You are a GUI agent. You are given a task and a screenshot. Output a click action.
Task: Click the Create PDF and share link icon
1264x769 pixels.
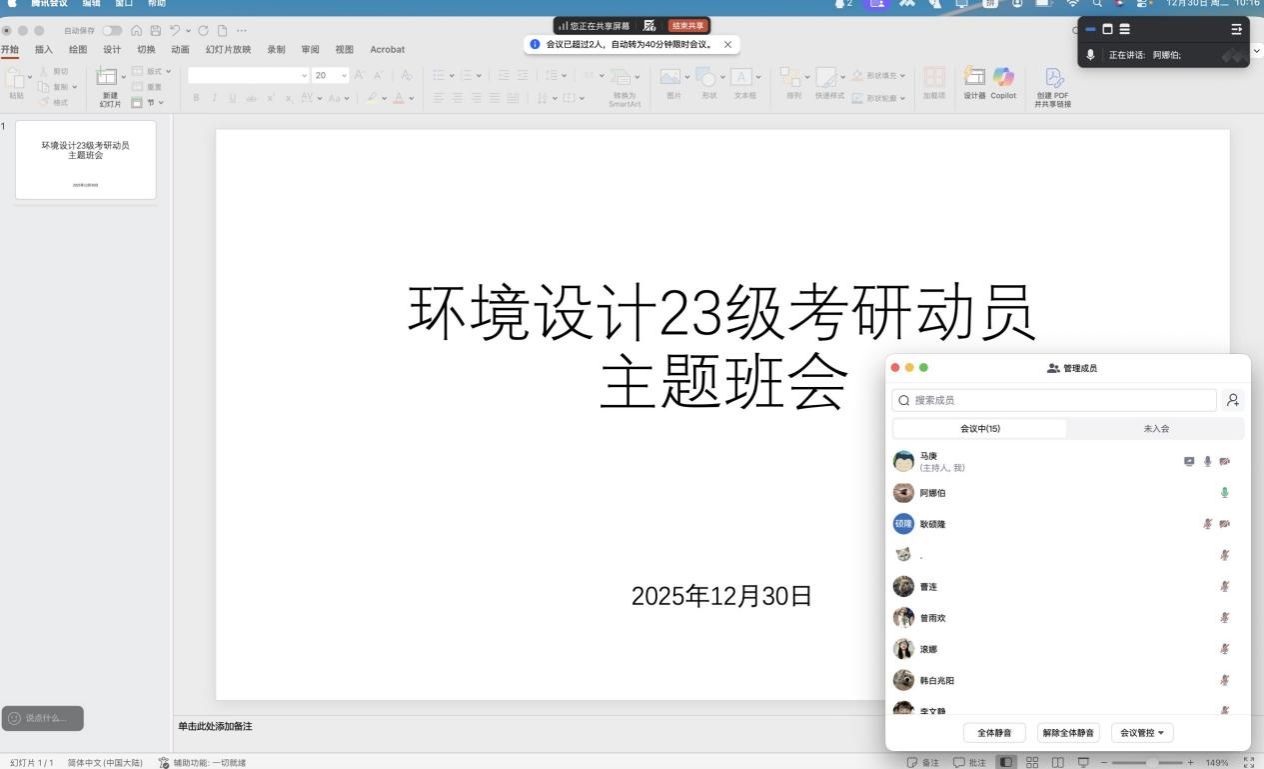coord(1053,79)
